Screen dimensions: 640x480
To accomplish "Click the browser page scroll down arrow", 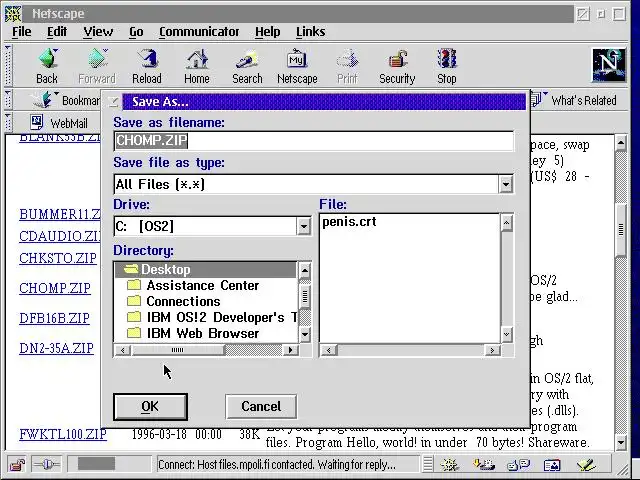I will [x=621, y=442].
